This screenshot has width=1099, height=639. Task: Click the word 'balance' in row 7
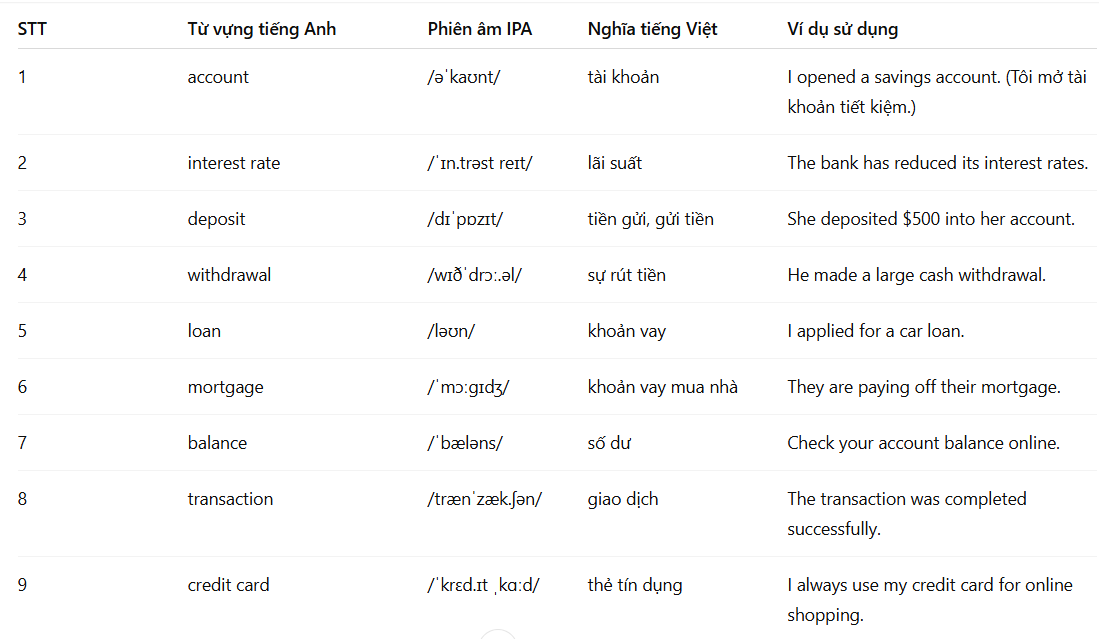point(217,443)
